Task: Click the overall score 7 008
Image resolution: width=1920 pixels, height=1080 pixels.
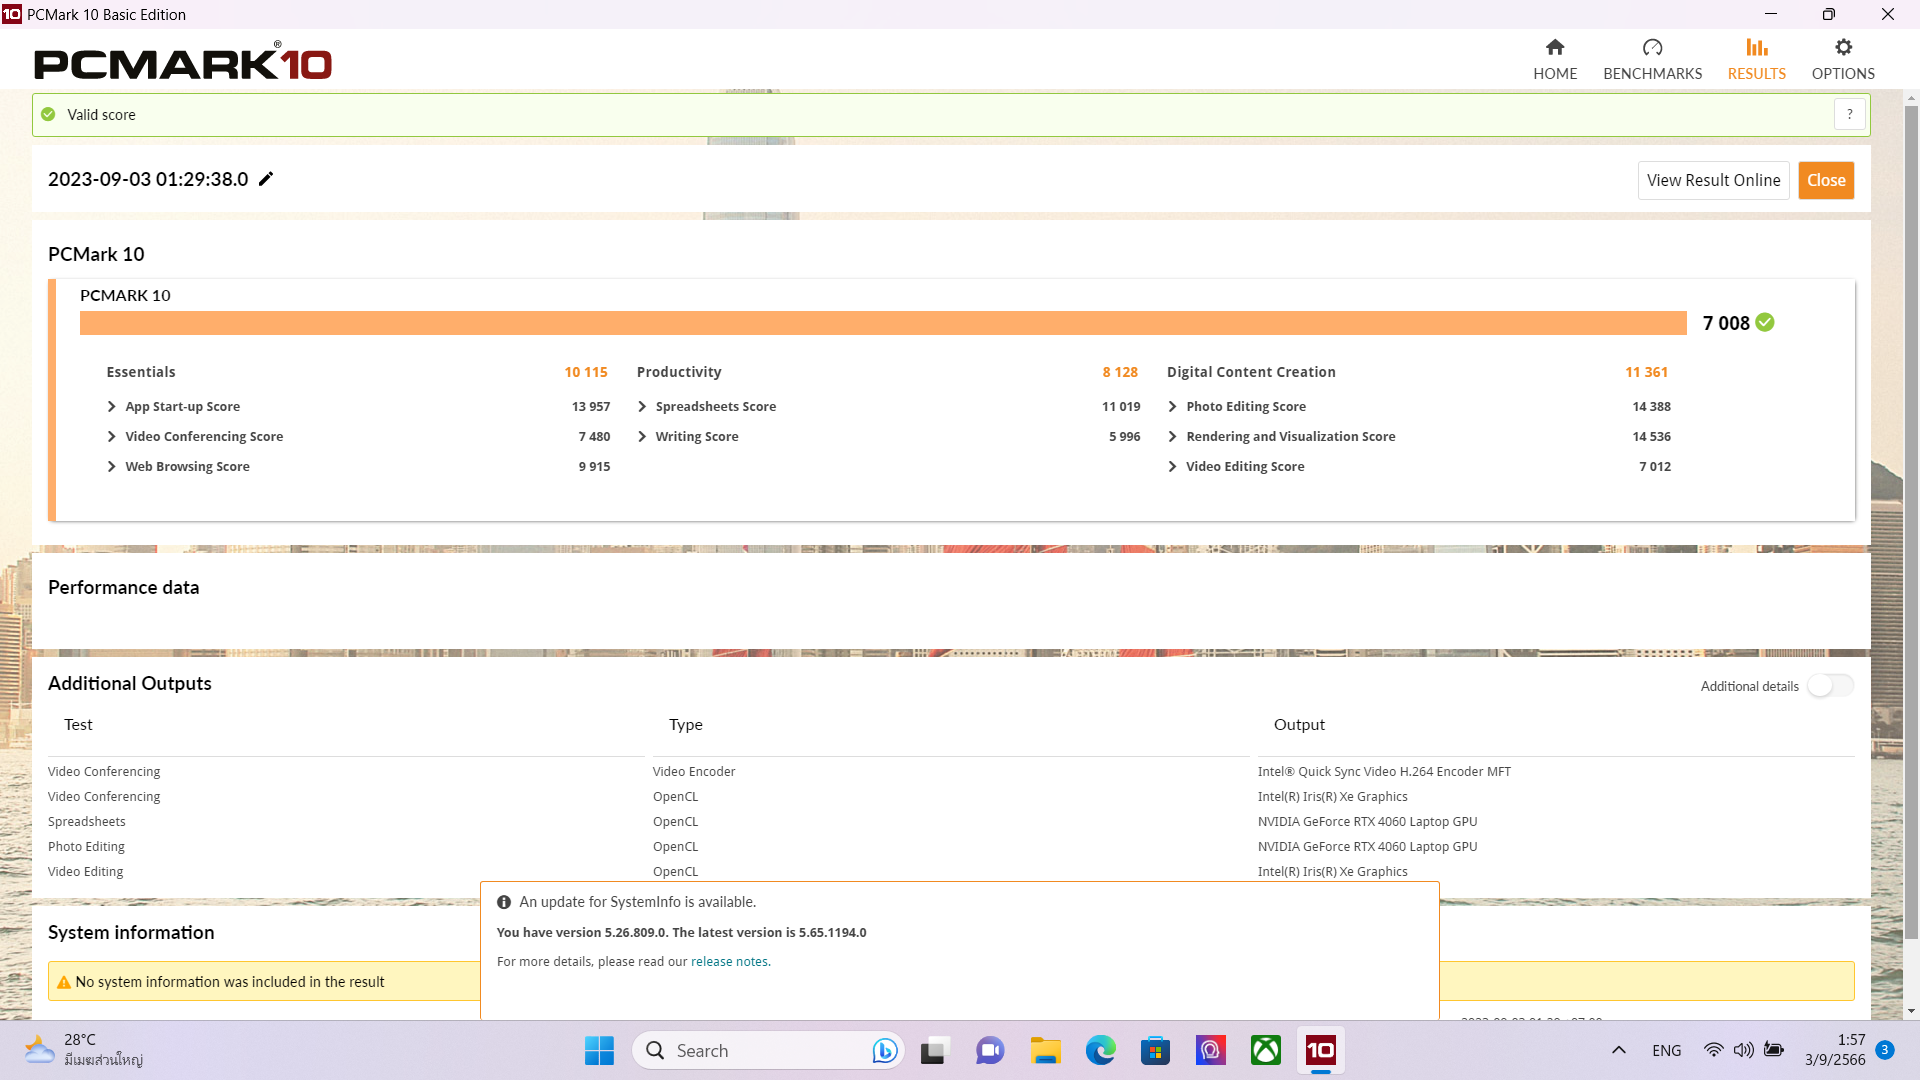Action: 1726,323
